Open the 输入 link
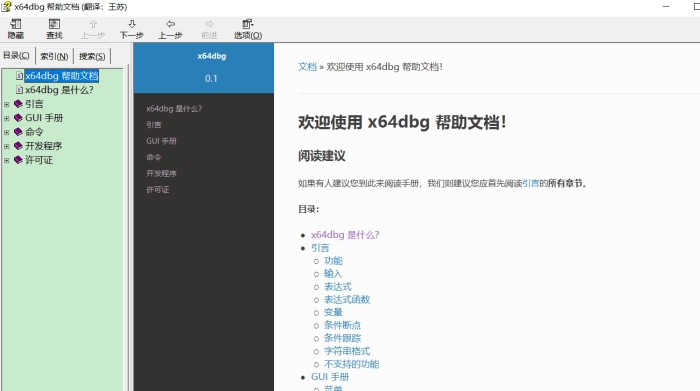Image resolution: width=700 pixels, height=391 pixels. pyautogui.click(x=333, y=274)
